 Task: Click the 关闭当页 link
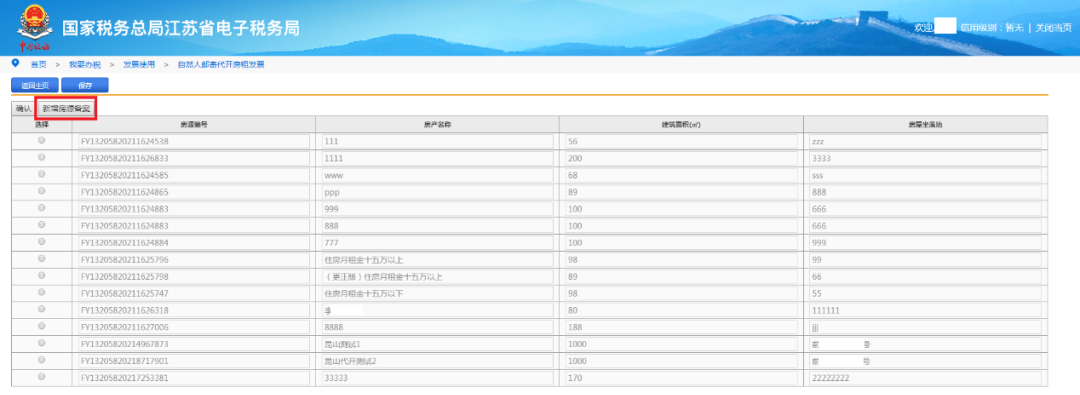1054,28
